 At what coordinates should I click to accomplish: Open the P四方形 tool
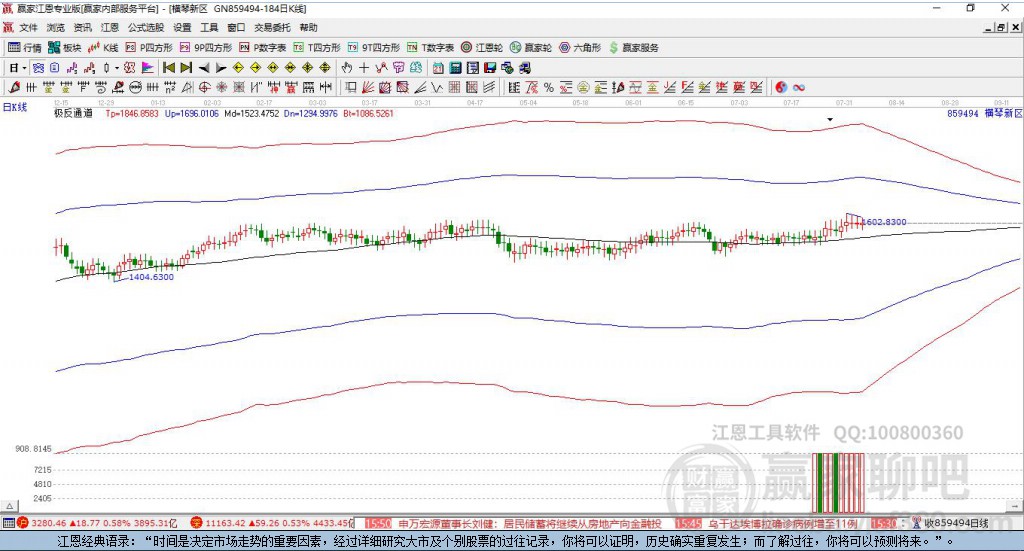tap(149, 48)
